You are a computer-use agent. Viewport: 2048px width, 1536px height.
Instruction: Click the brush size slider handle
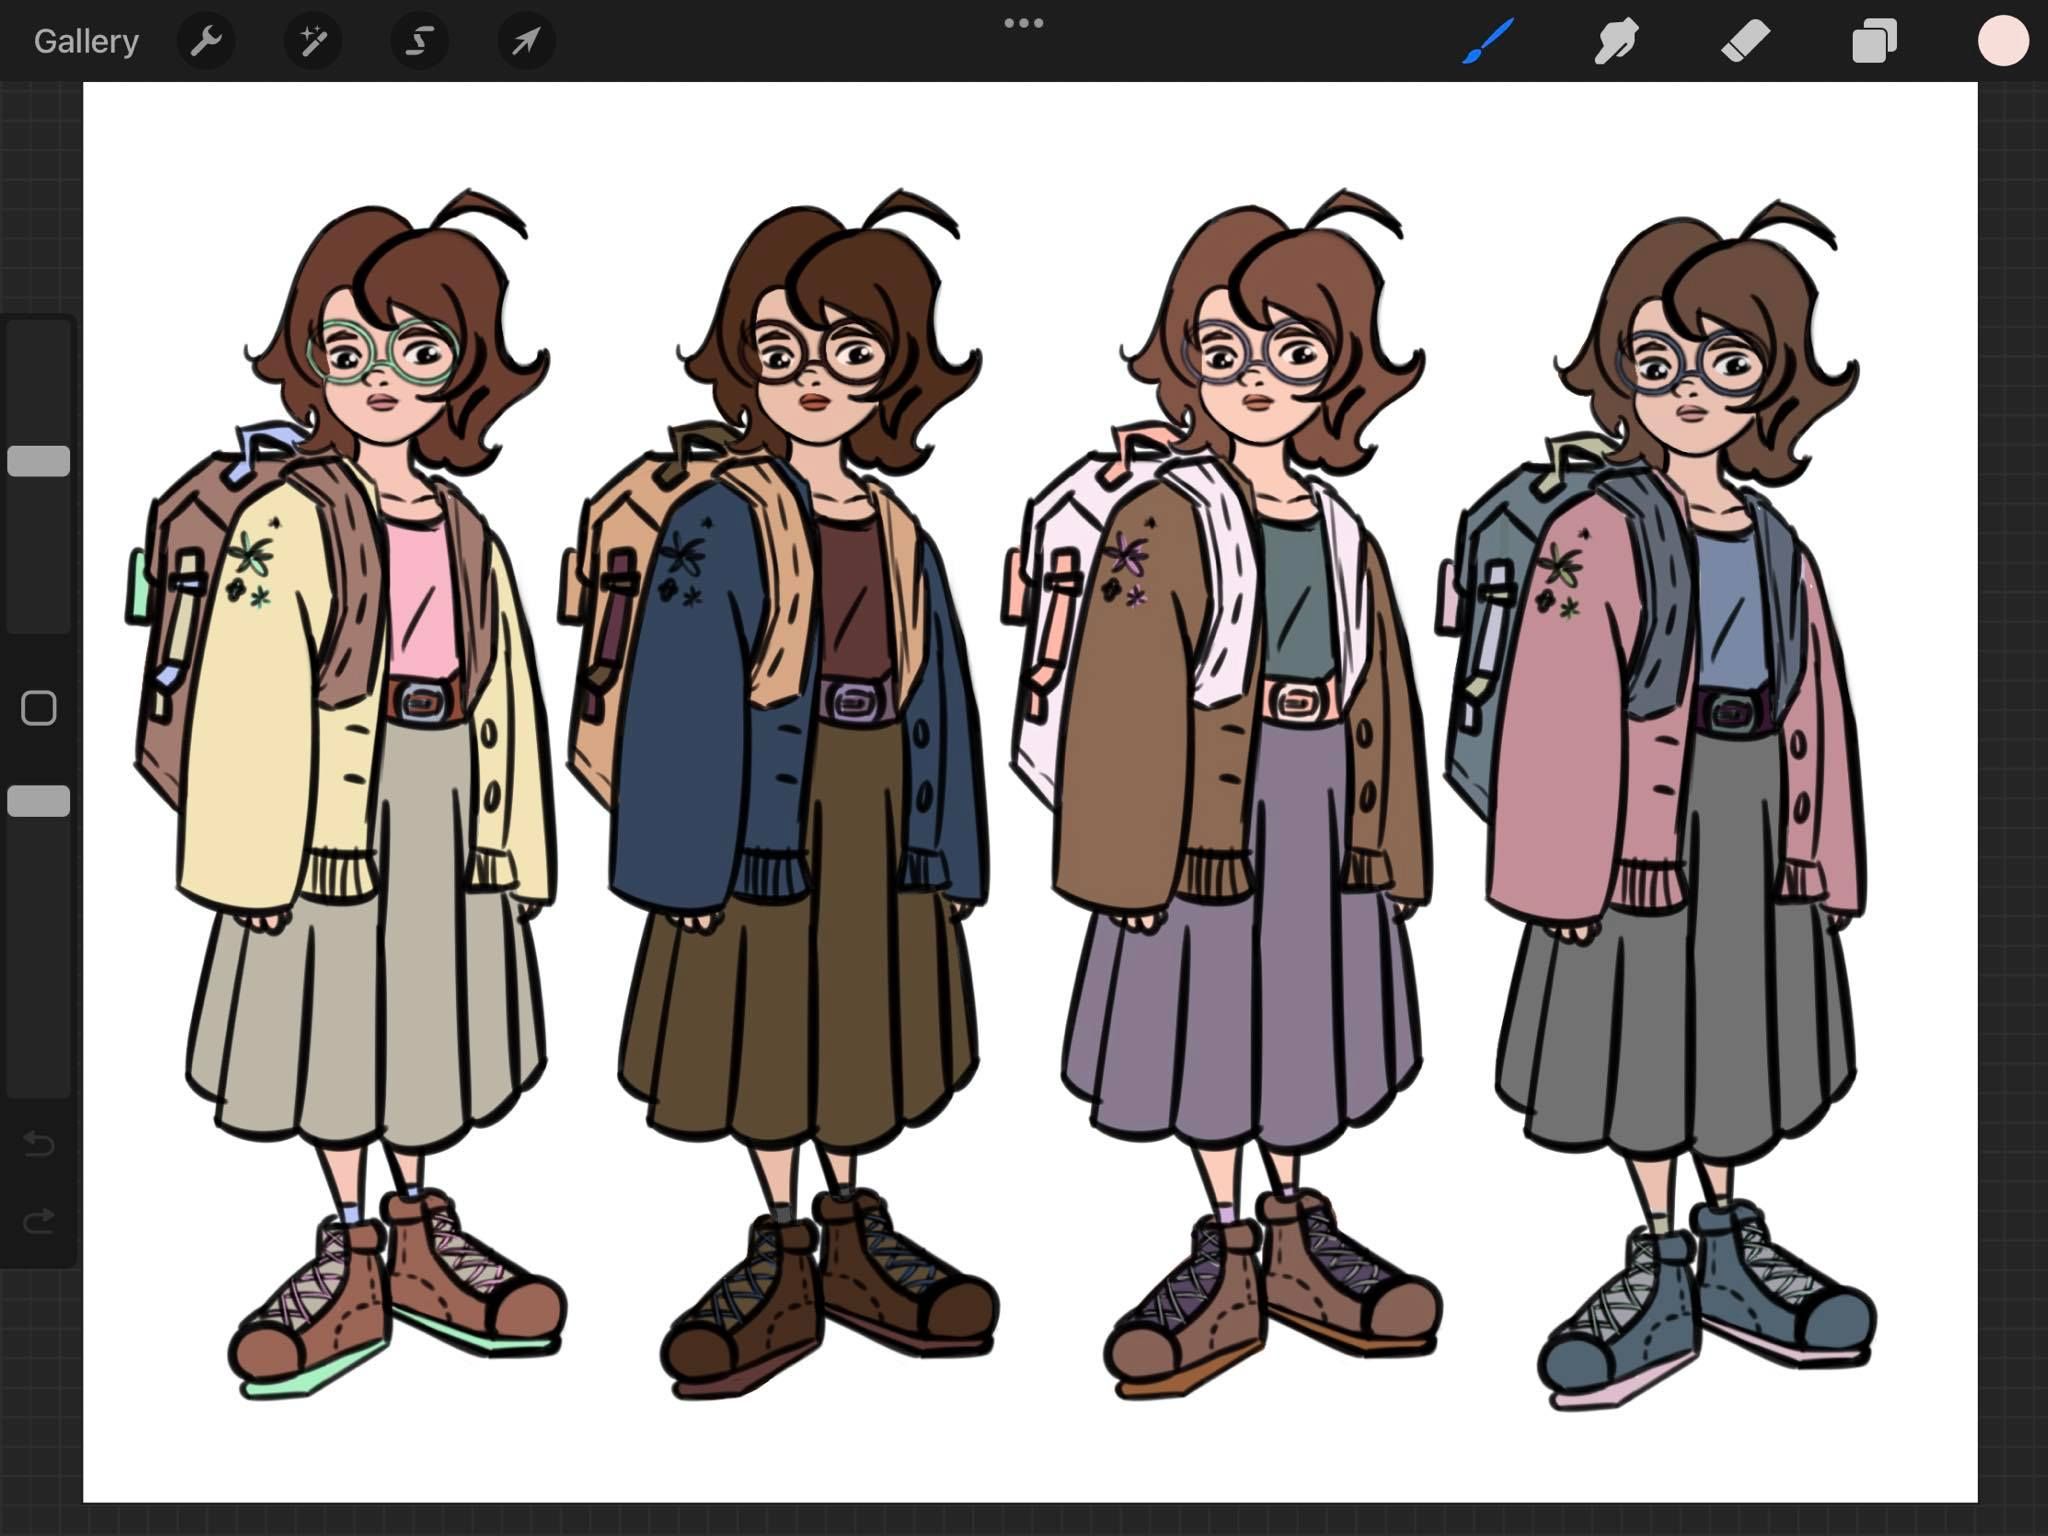tap(39, 461)
